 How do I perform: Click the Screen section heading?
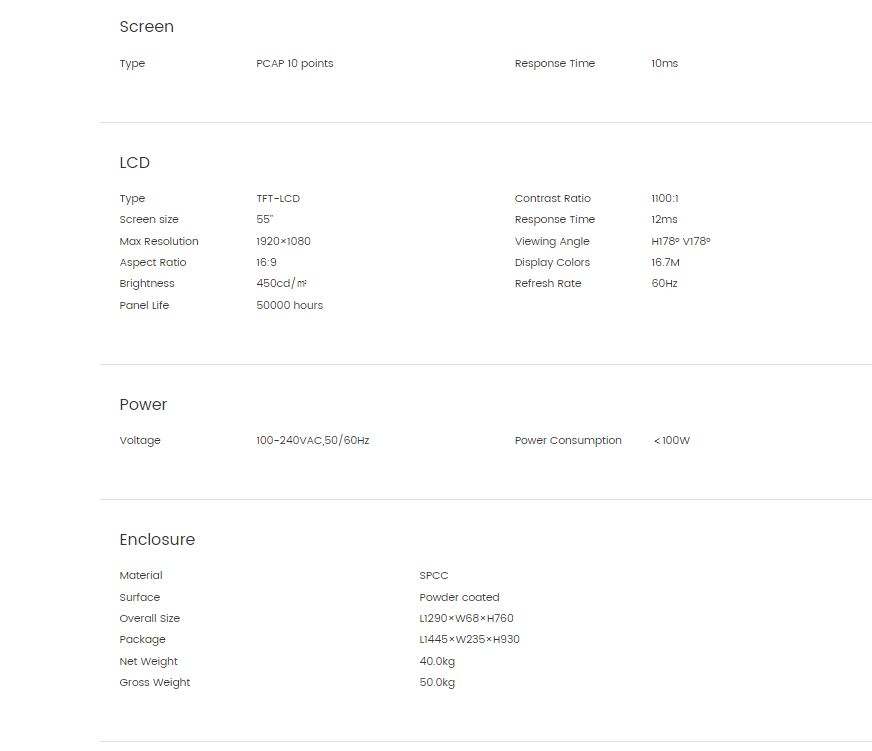pos(146,27)
